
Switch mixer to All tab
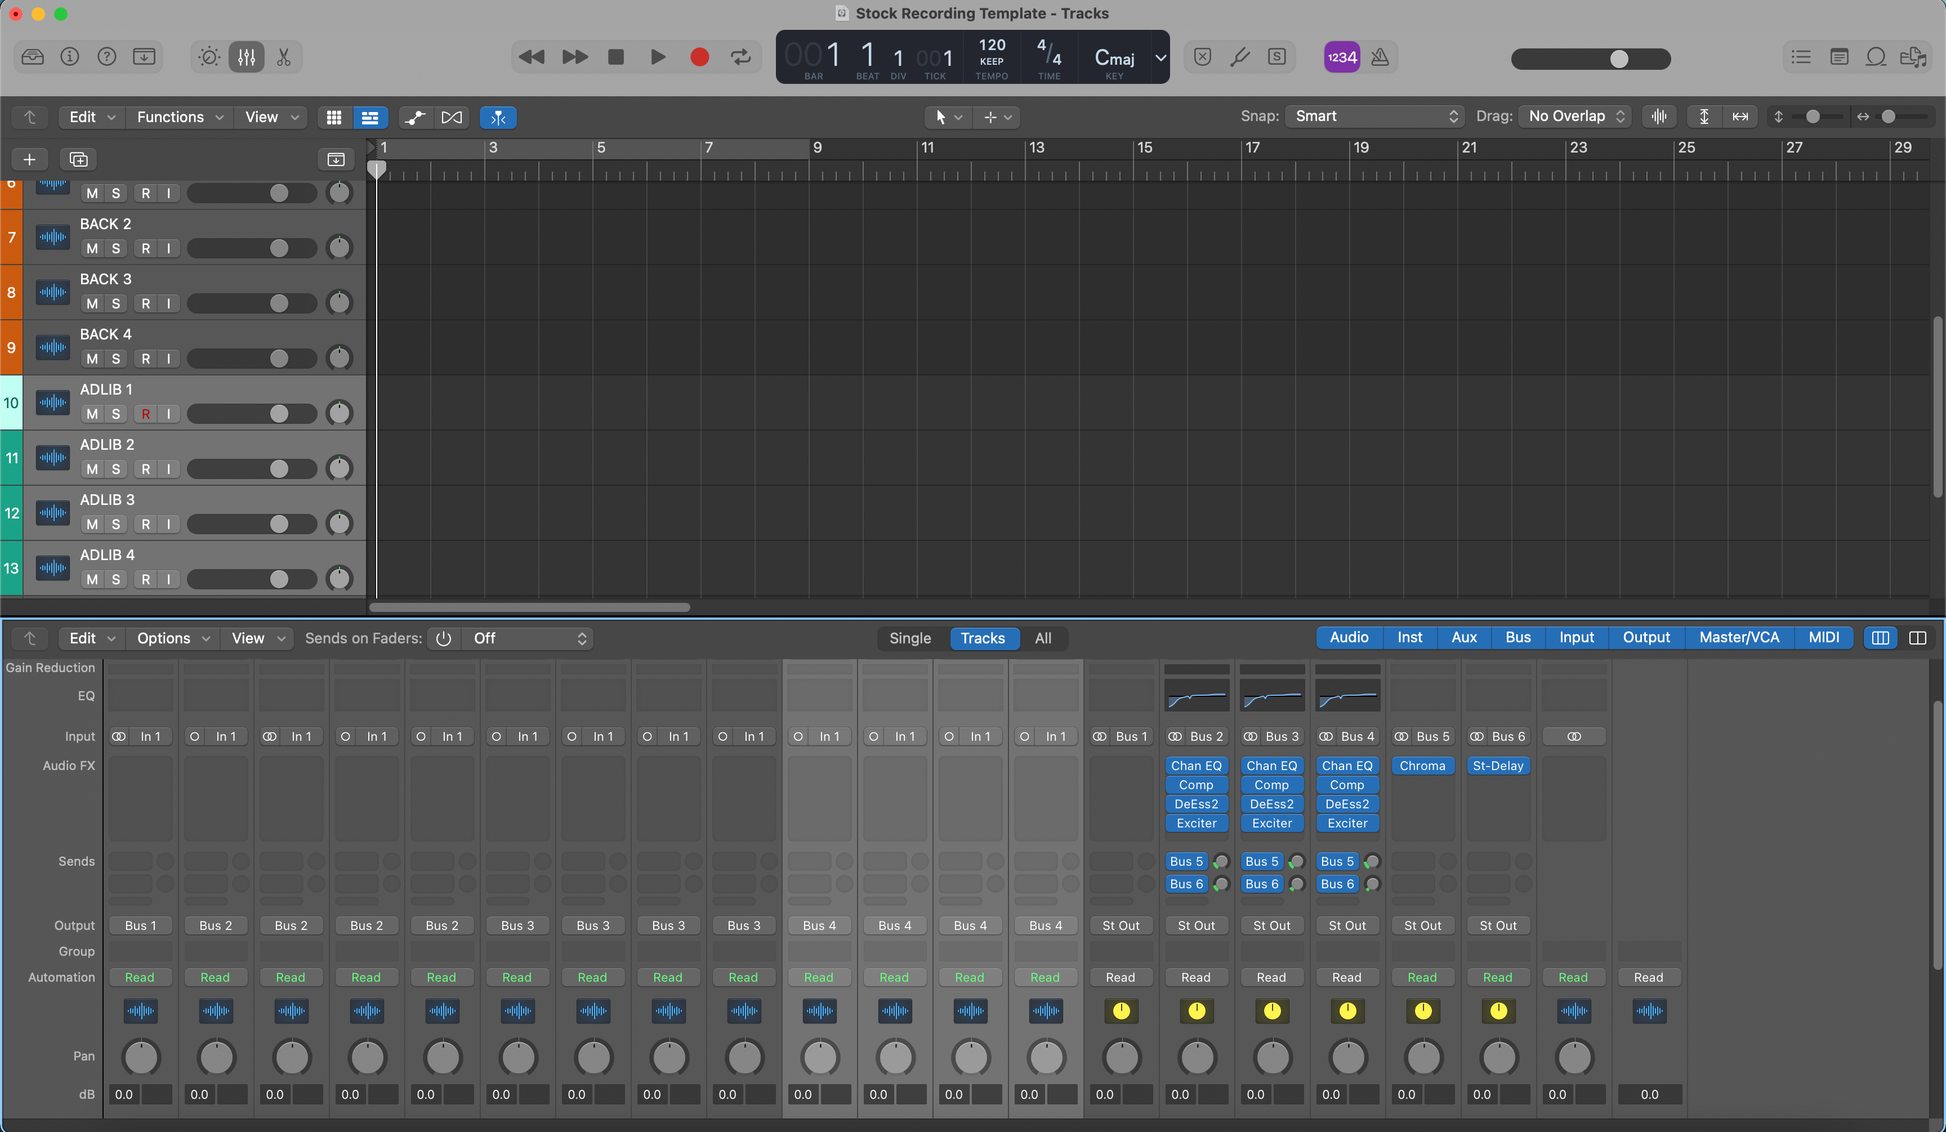pos(1042,638)
